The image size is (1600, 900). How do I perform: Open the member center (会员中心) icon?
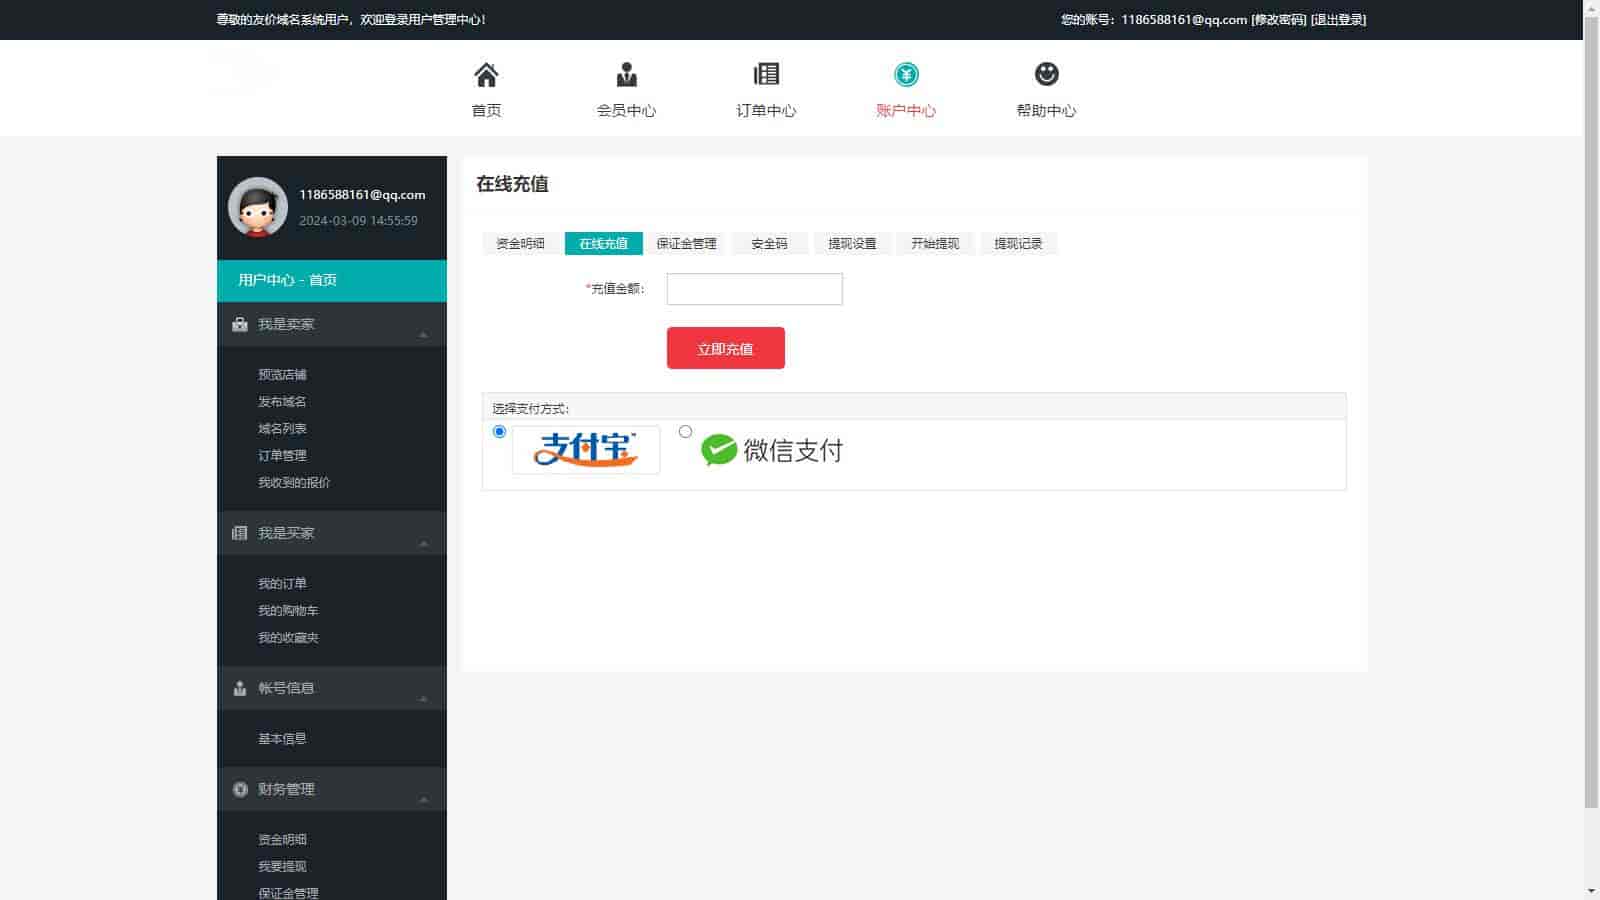point(626,75)
